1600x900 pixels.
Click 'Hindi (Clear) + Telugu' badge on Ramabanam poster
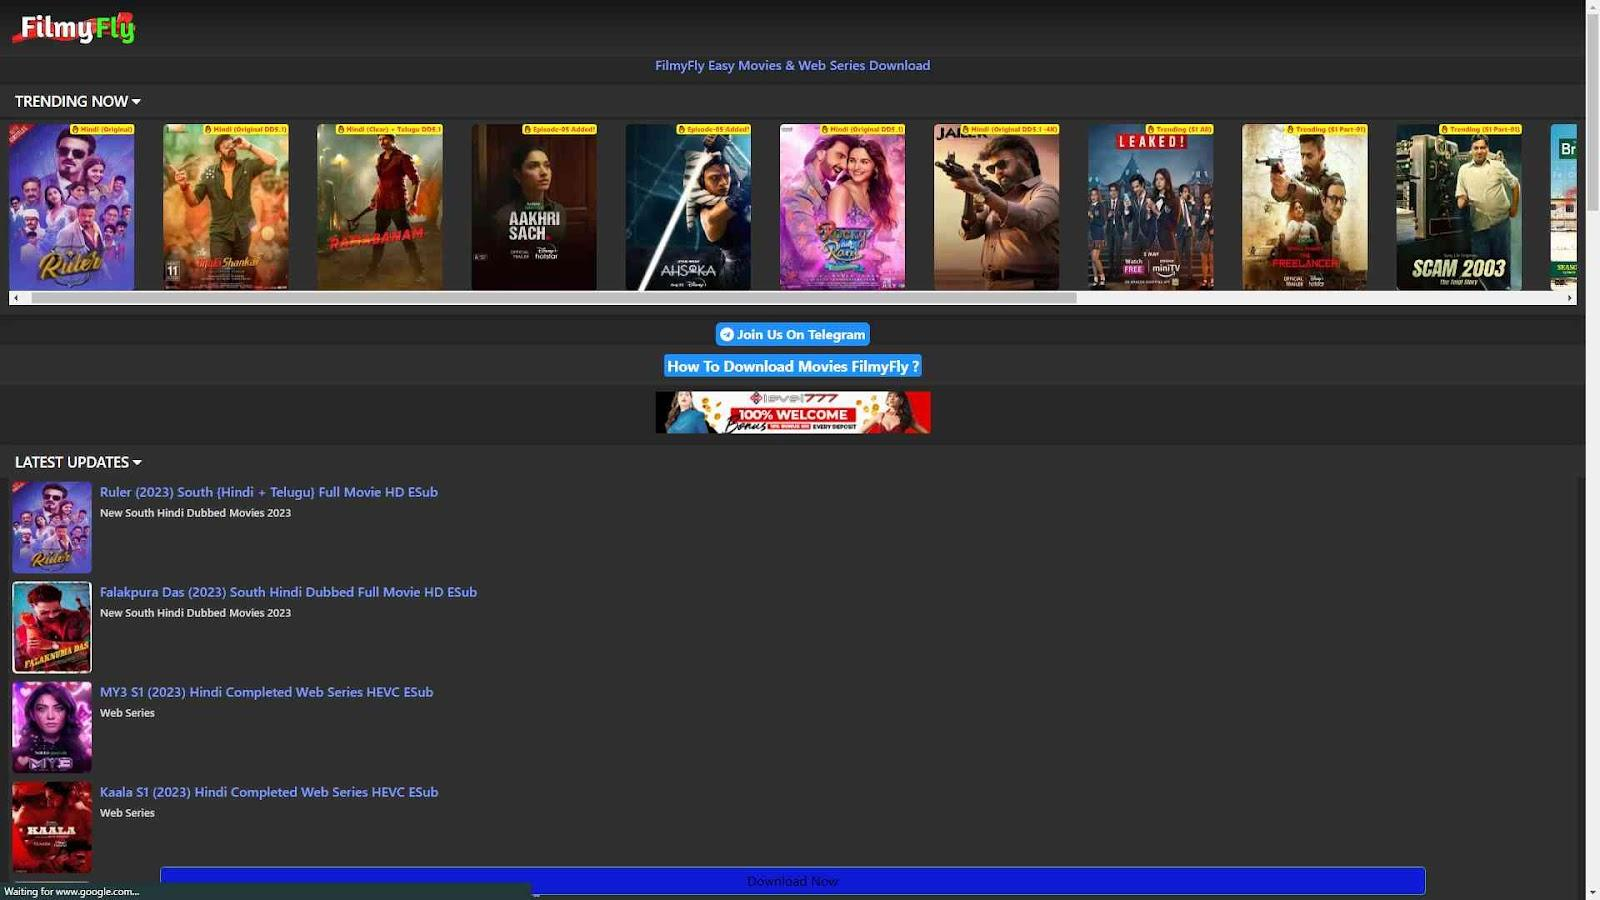coord(389,129)
